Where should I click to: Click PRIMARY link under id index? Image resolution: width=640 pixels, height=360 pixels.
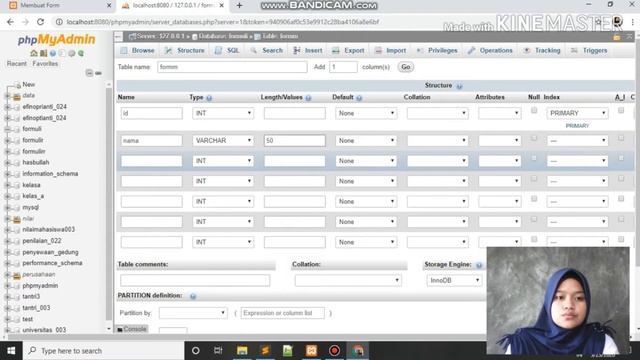click(x=577, y=126)
